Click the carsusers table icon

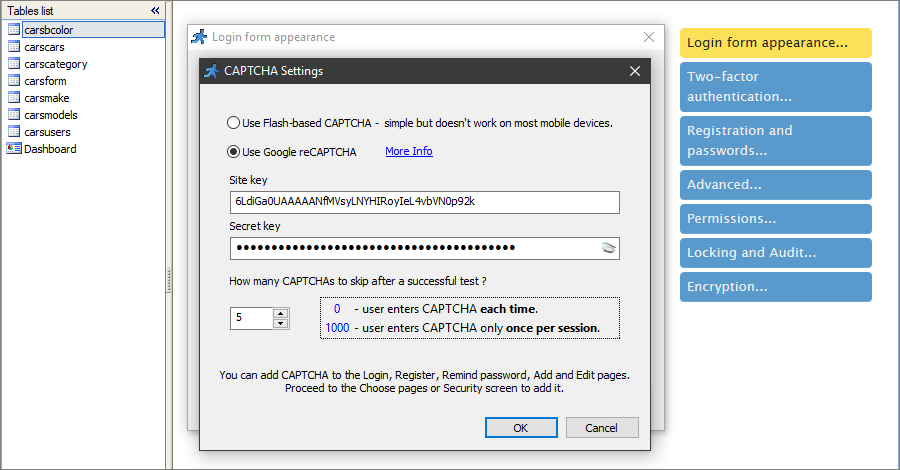(14, 131)
